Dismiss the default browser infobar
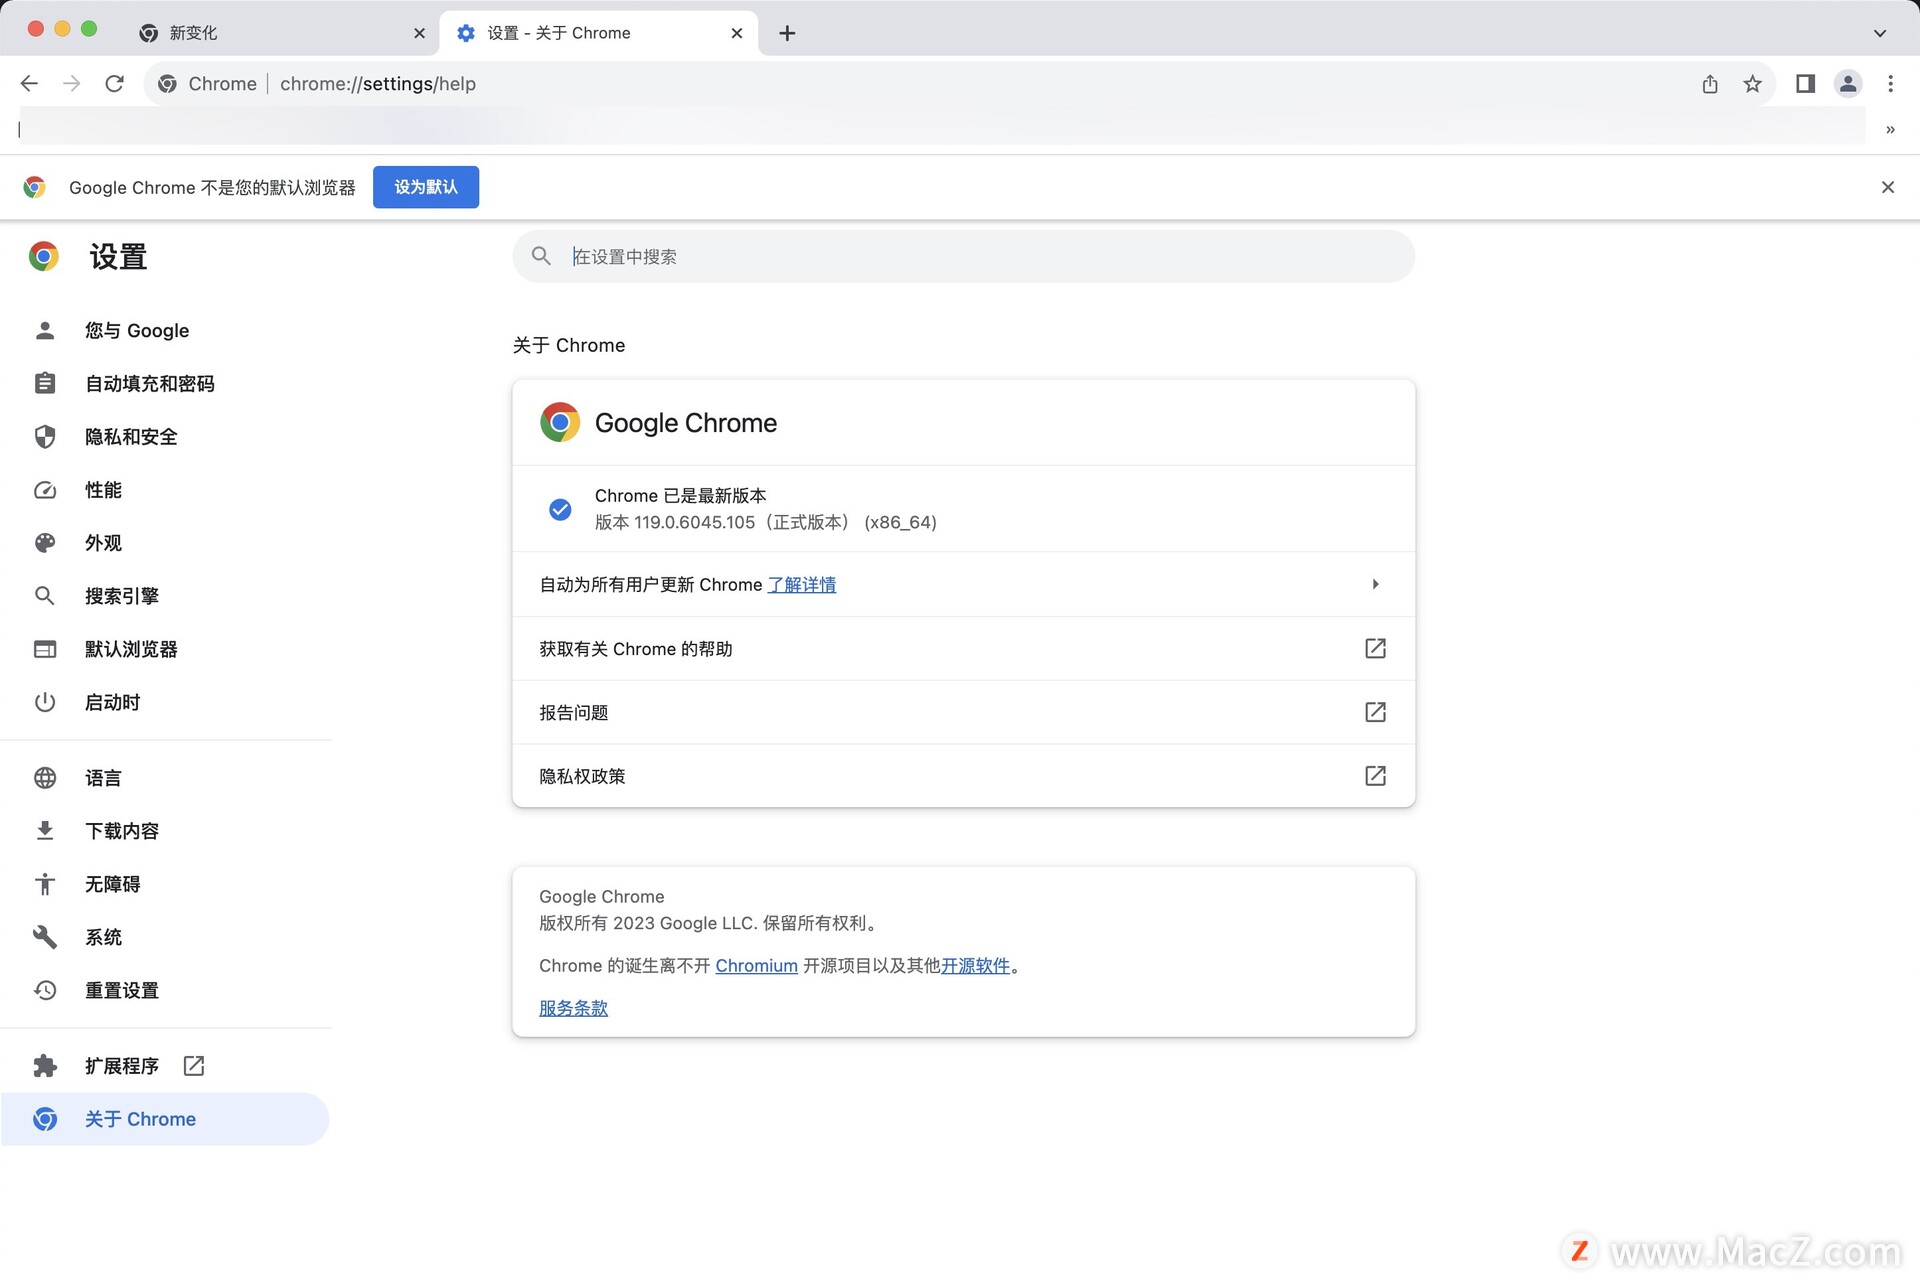 [x=1888, y=187]
